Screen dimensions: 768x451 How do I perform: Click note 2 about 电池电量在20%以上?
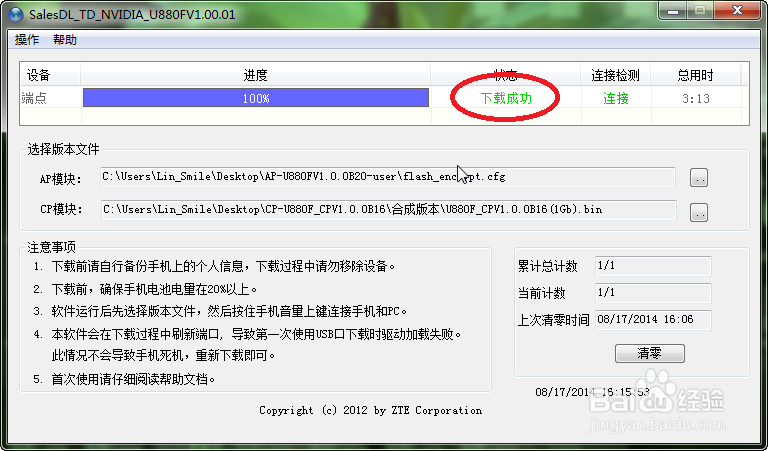point(145,289)
